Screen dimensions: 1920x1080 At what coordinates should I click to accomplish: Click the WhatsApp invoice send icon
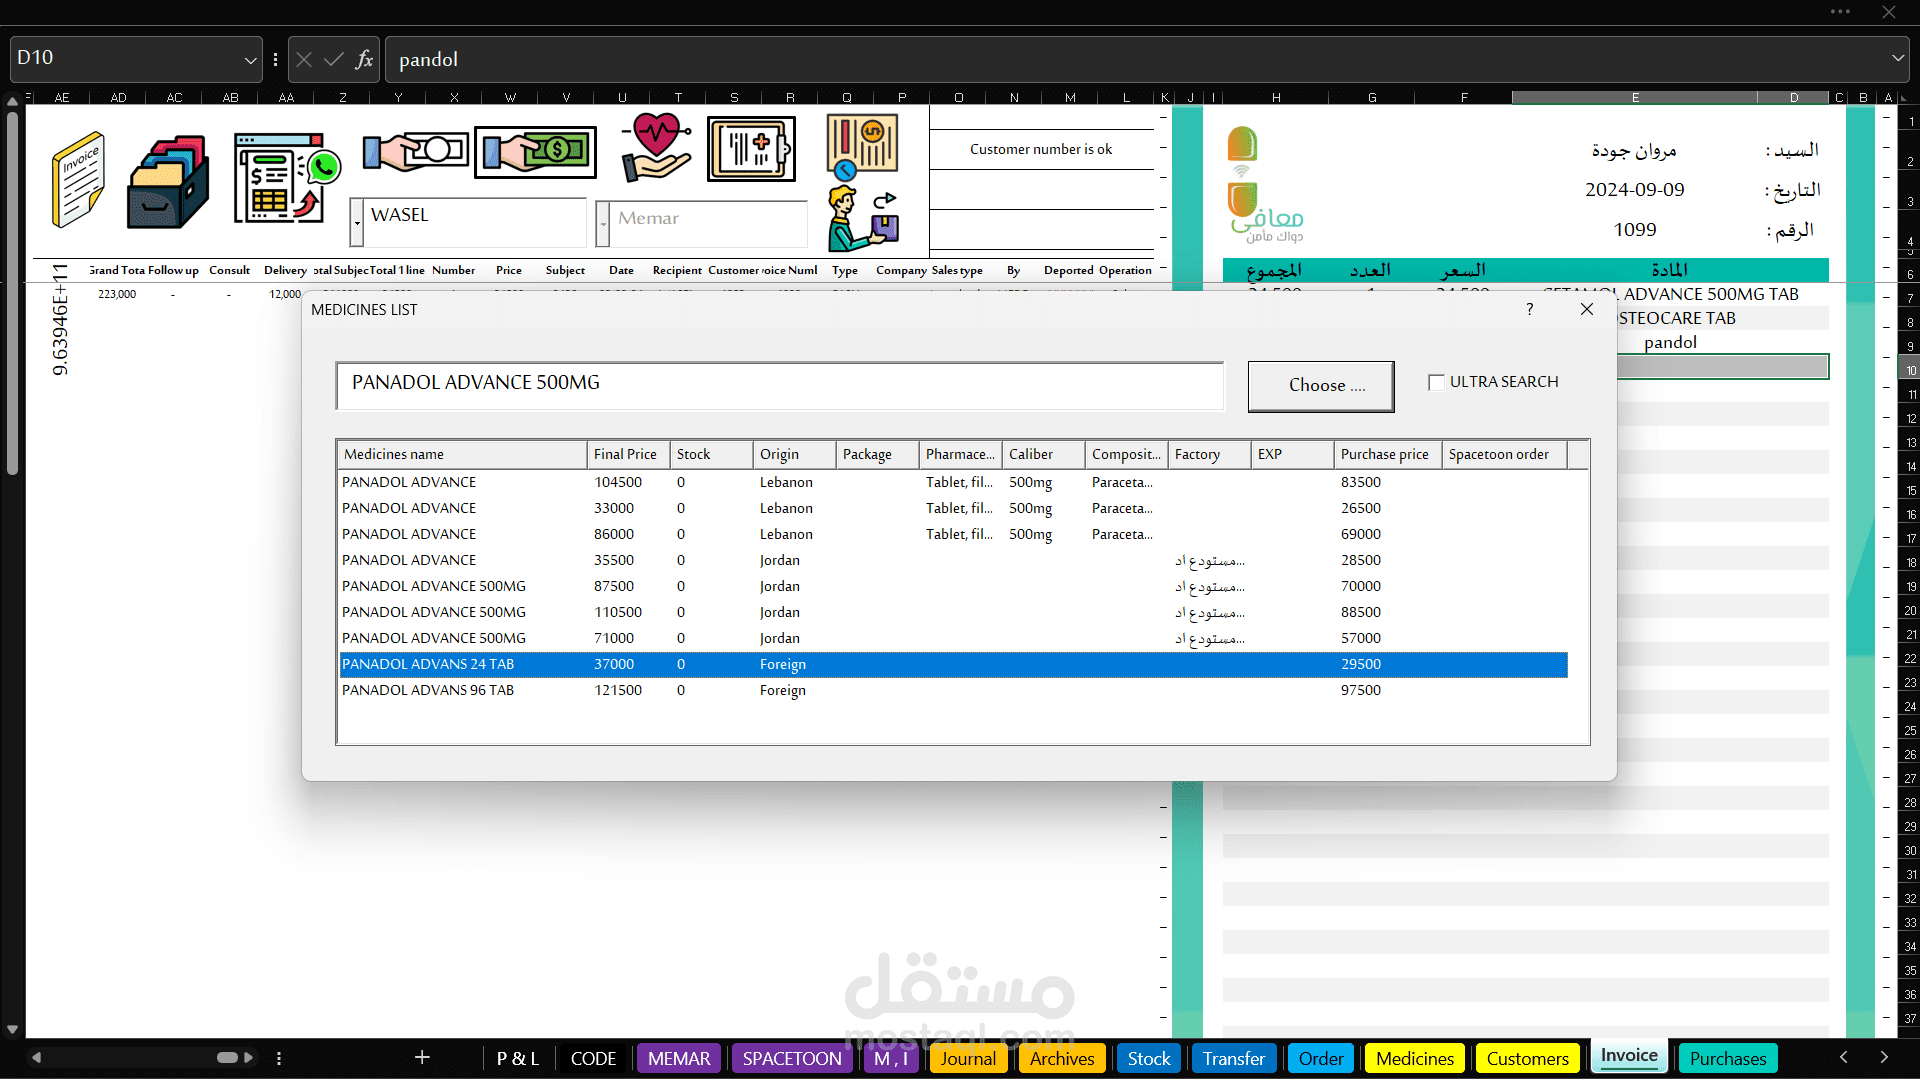[x=287, y=177]
